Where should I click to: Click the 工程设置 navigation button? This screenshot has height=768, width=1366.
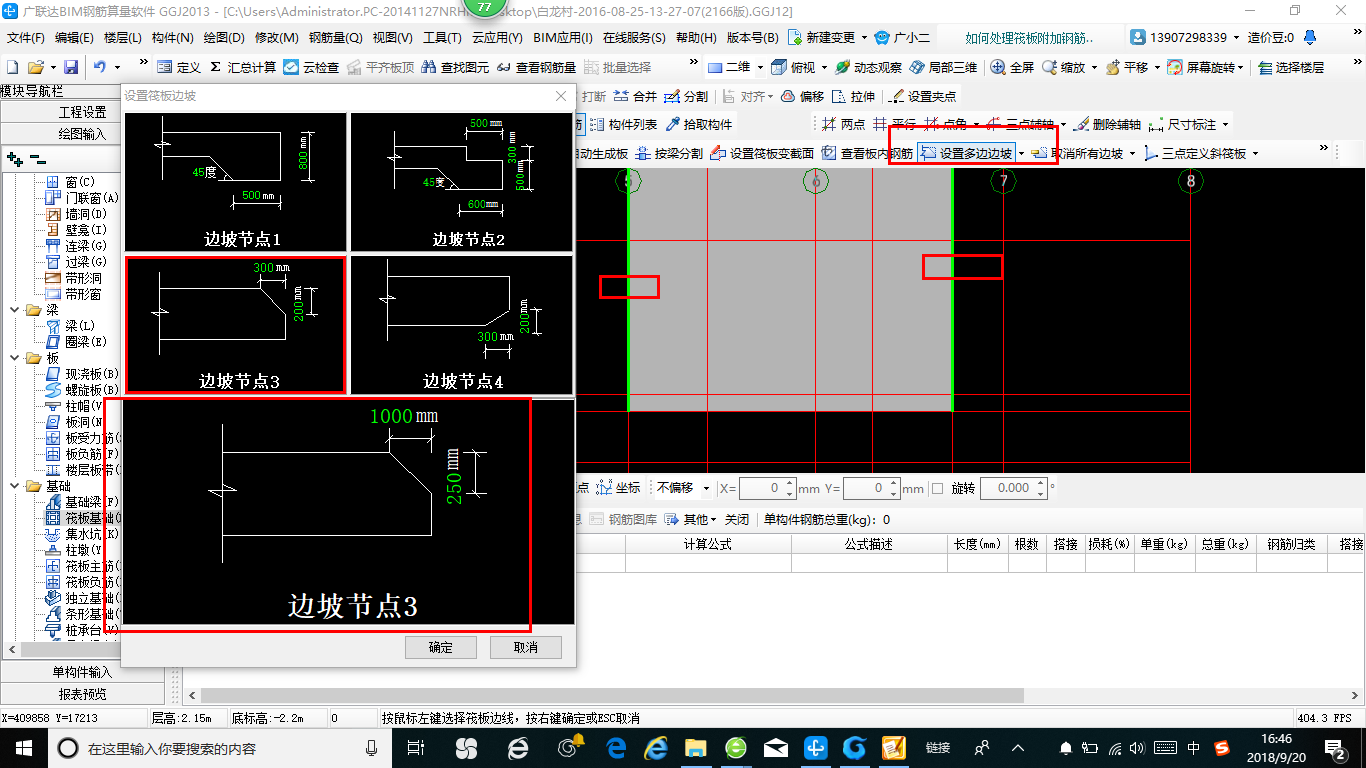pyautogui.click(x=82, y=112)
